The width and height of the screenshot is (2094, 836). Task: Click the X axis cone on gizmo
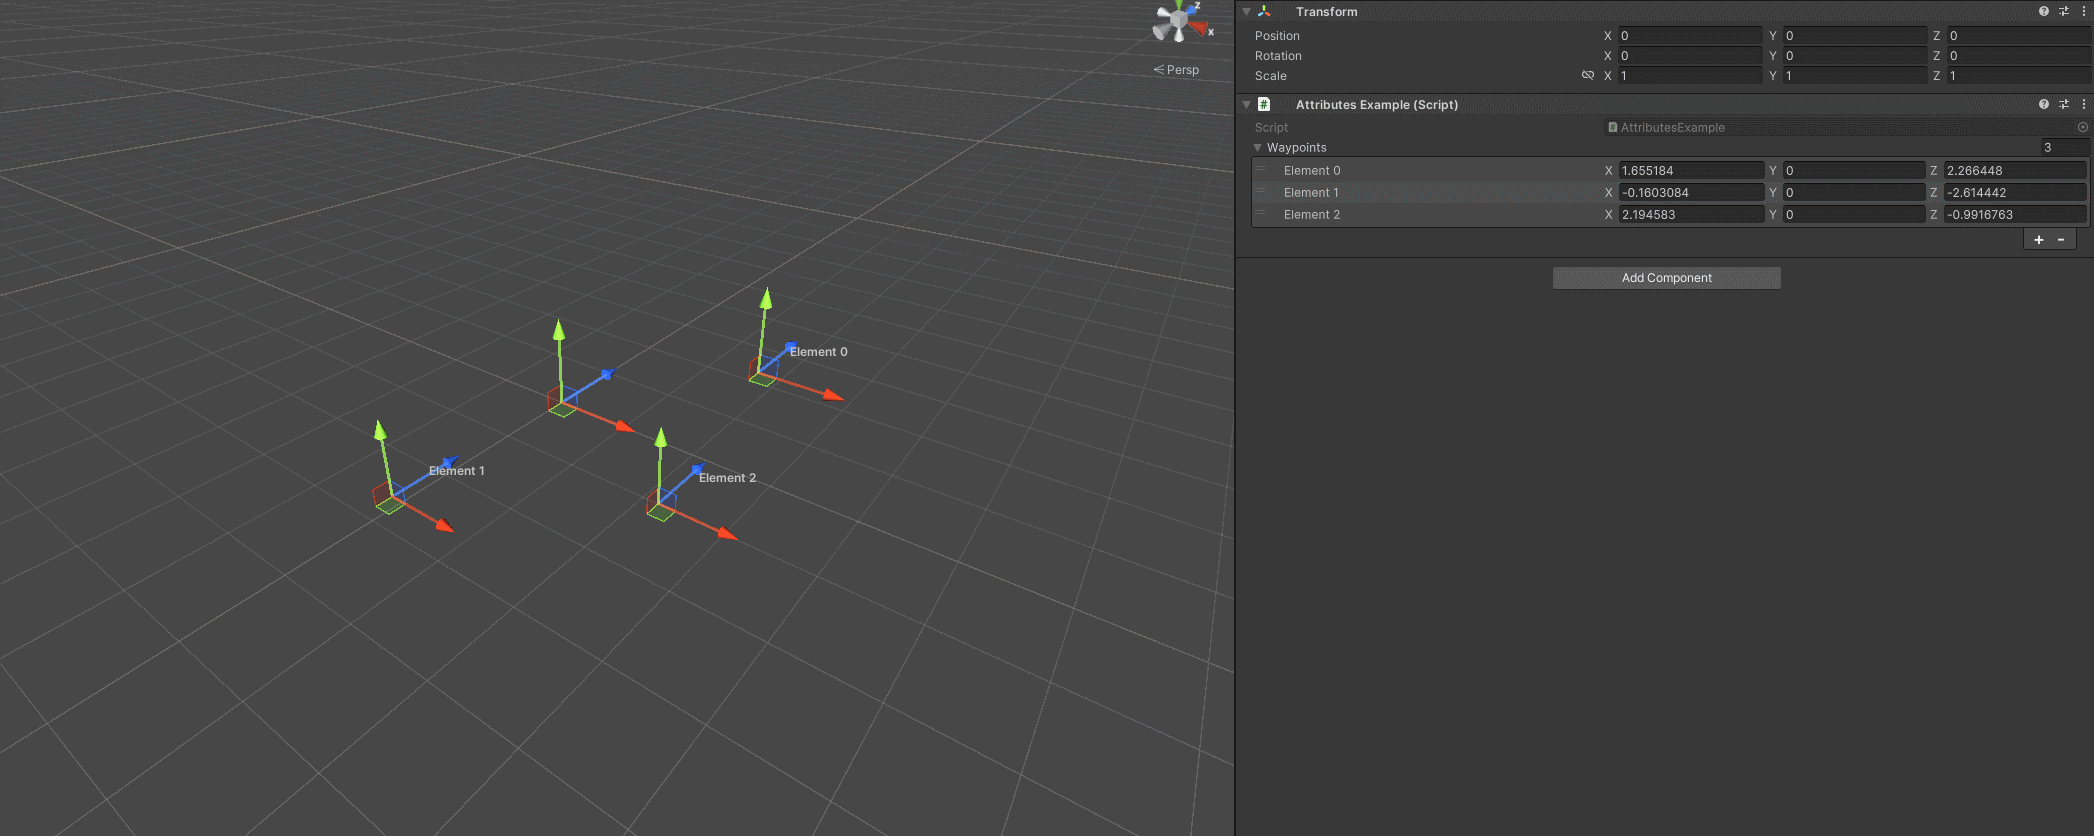pos(1200,28)
